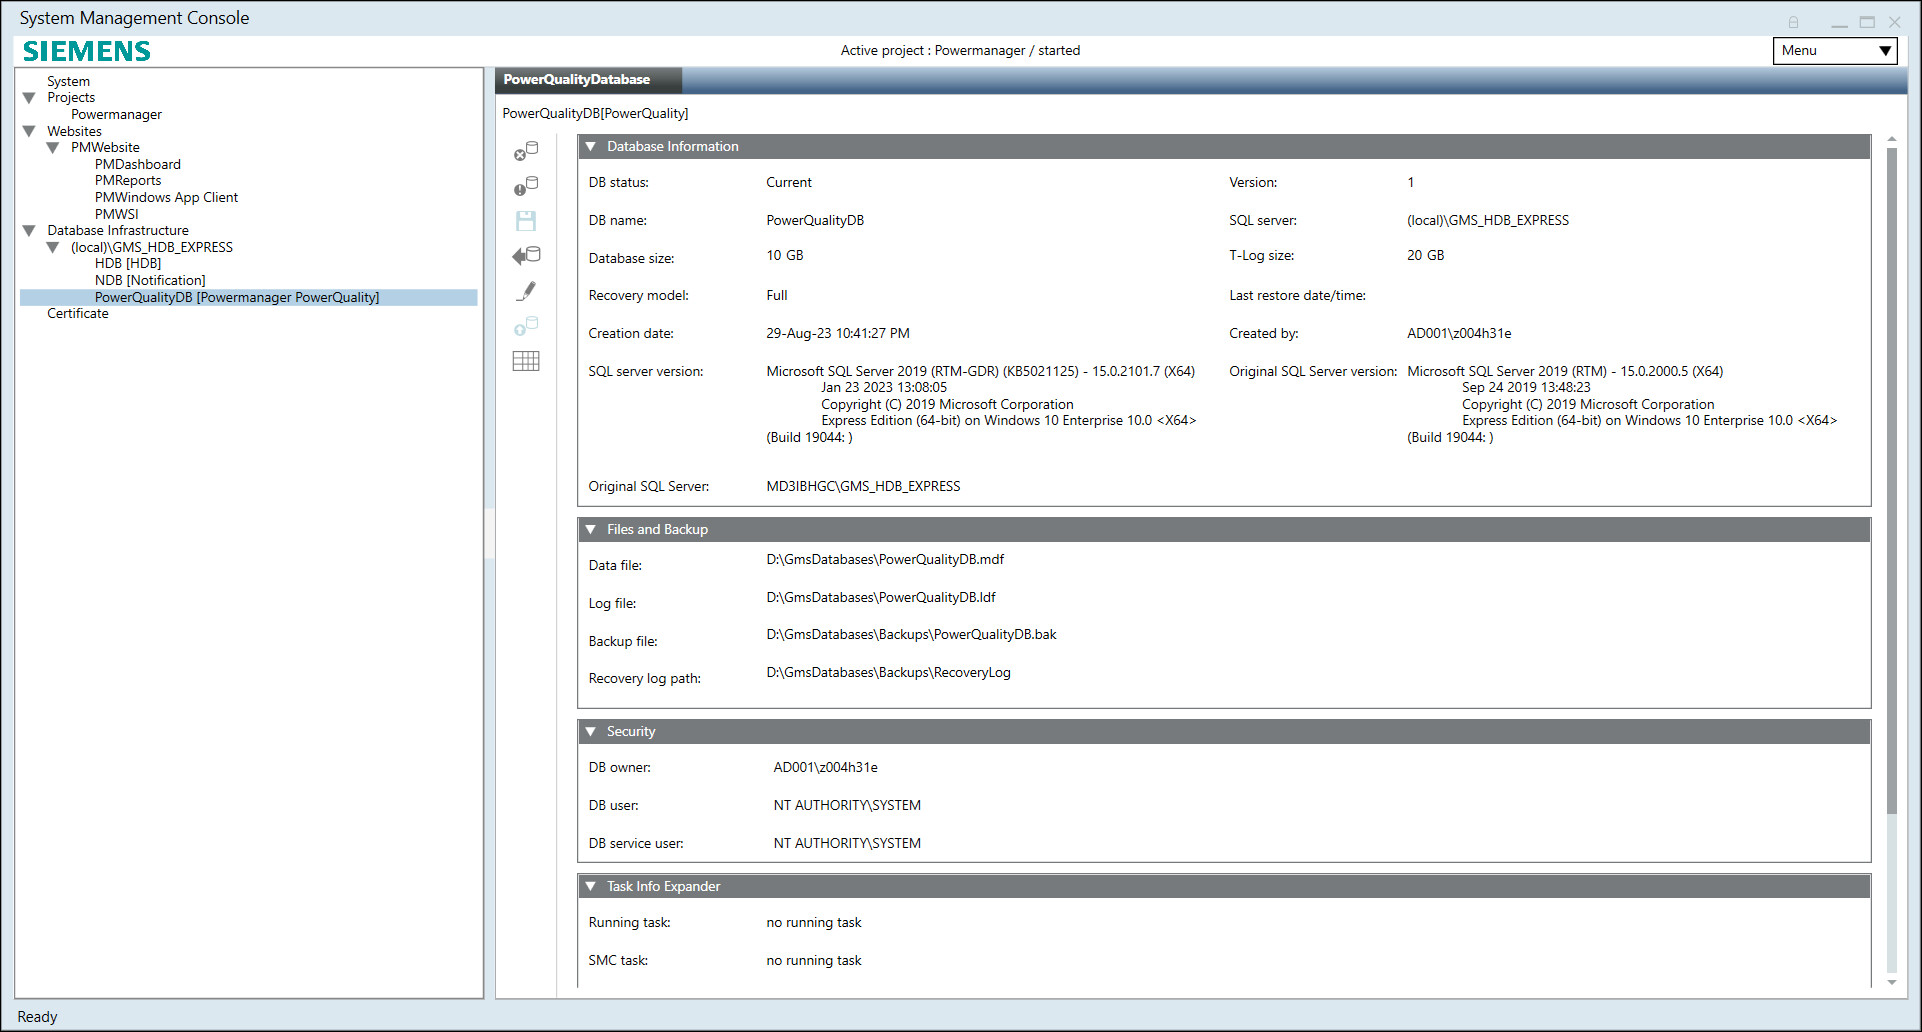Screen dimensions: 1922x1032
Task: Click the table grid icon
Action: (x=526, y=361)
